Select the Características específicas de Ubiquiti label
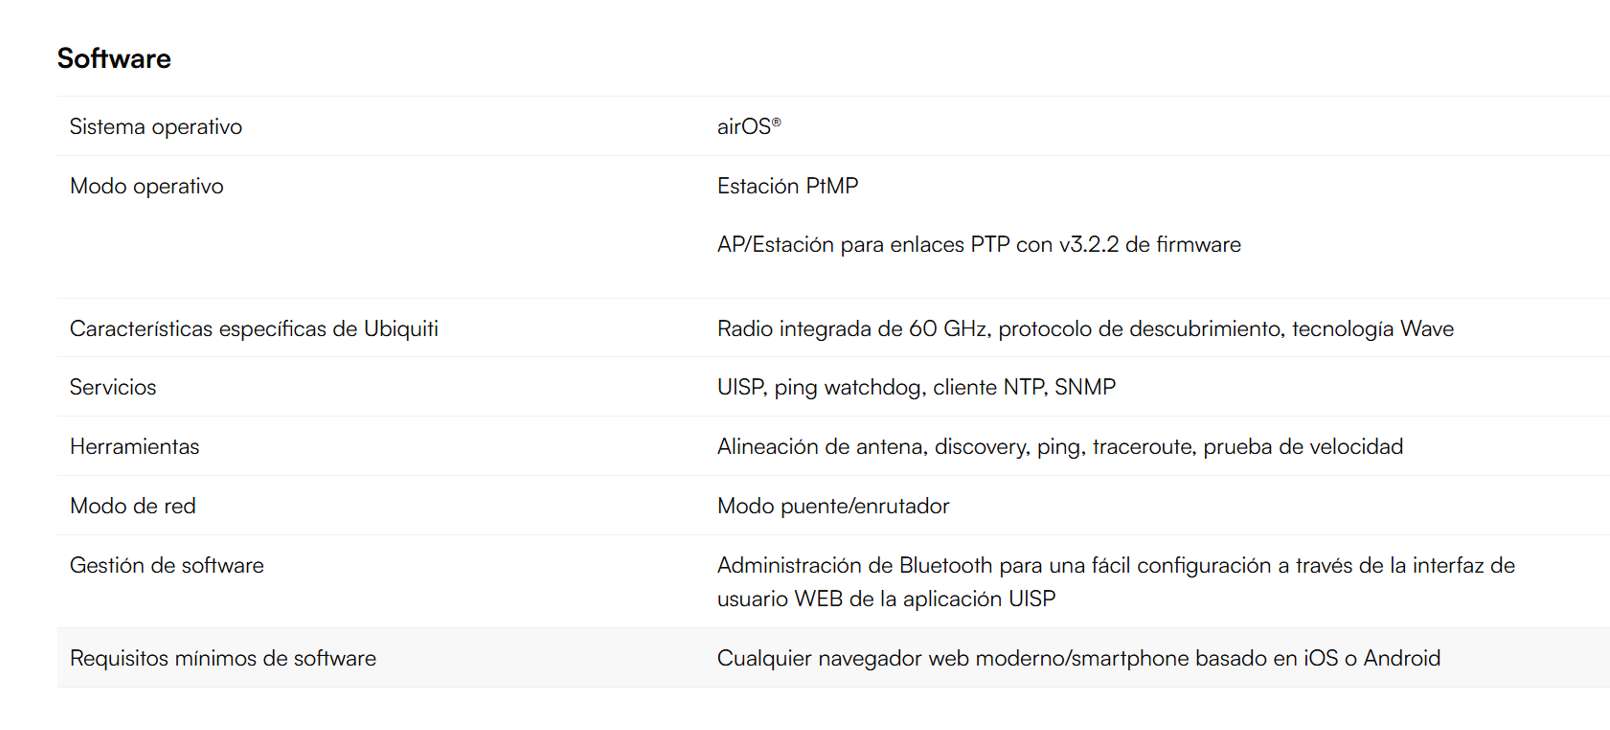Image resolution: width=1610 pixels, height=730 pixels. pyautogui.click(x=254, y=329)
